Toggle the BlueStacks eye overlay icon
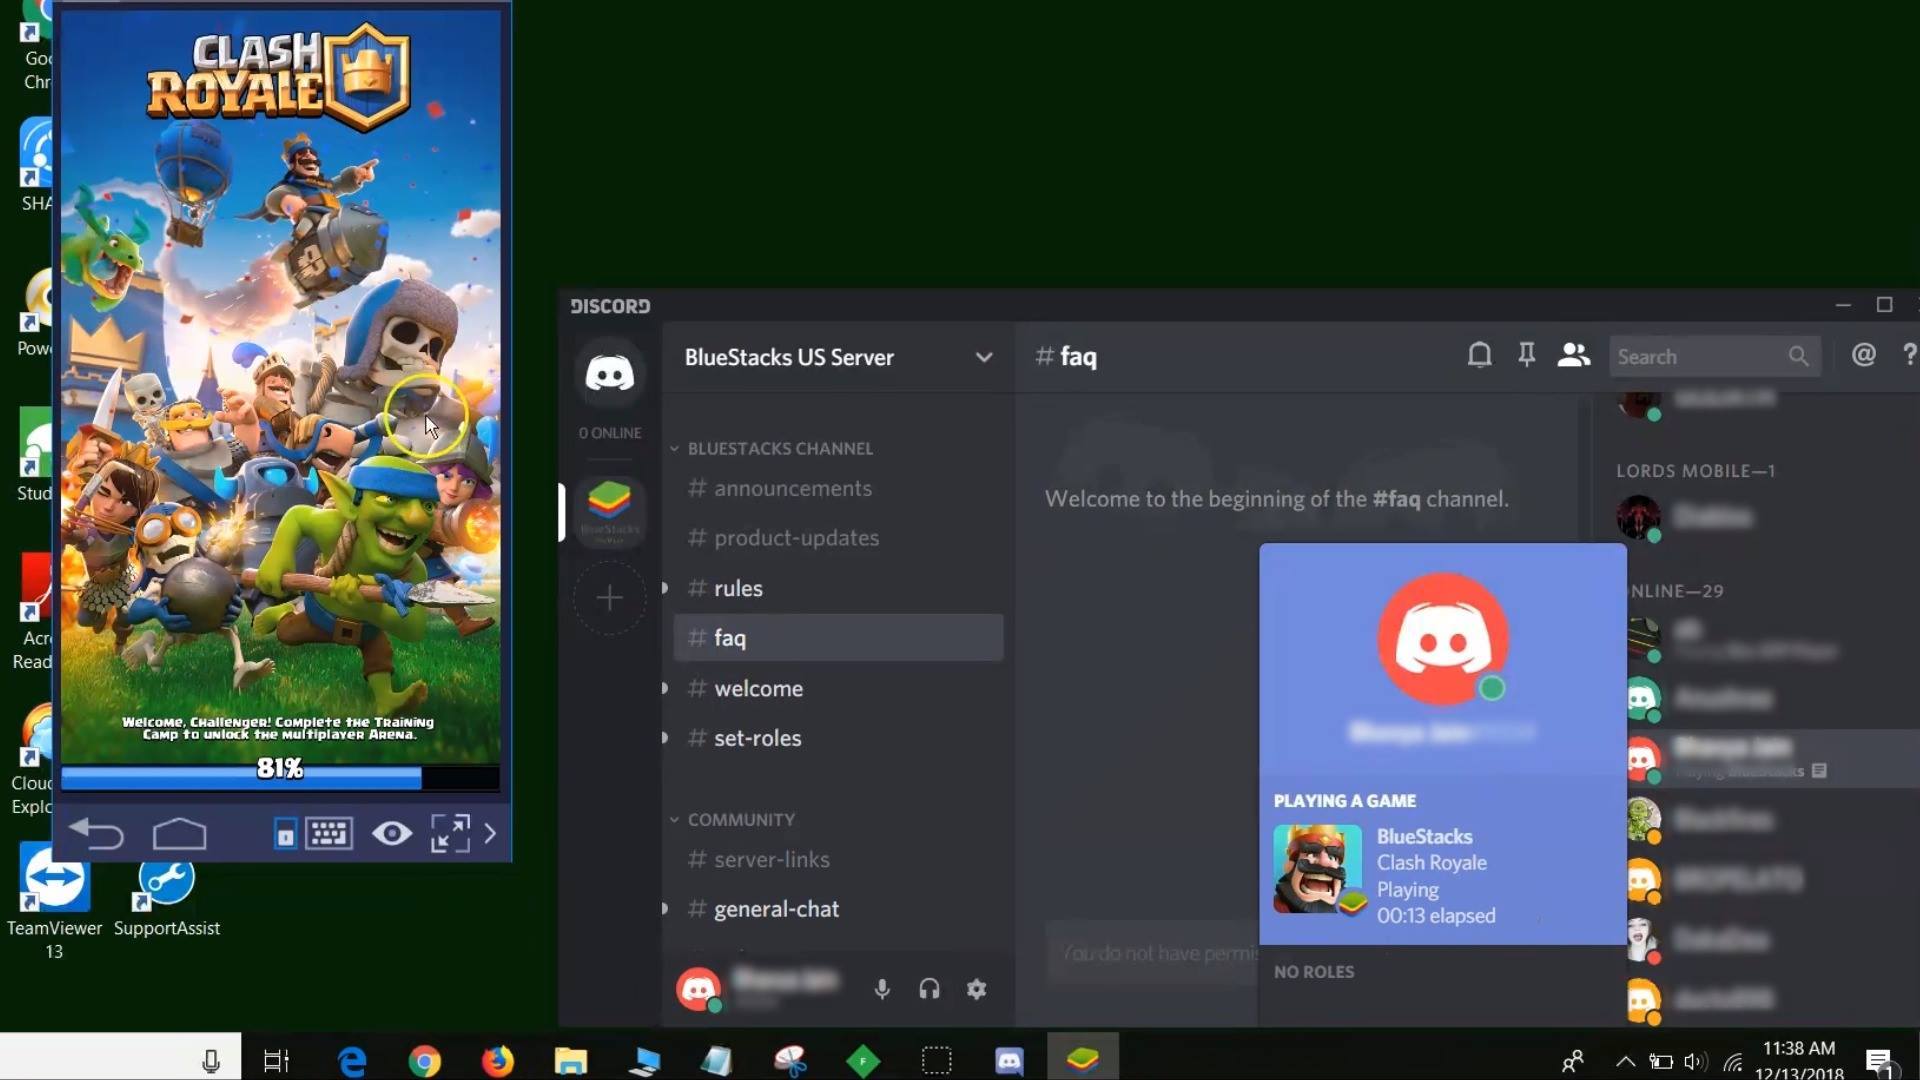Viewport: 1920px width, 1080px height. pos(392,833)
